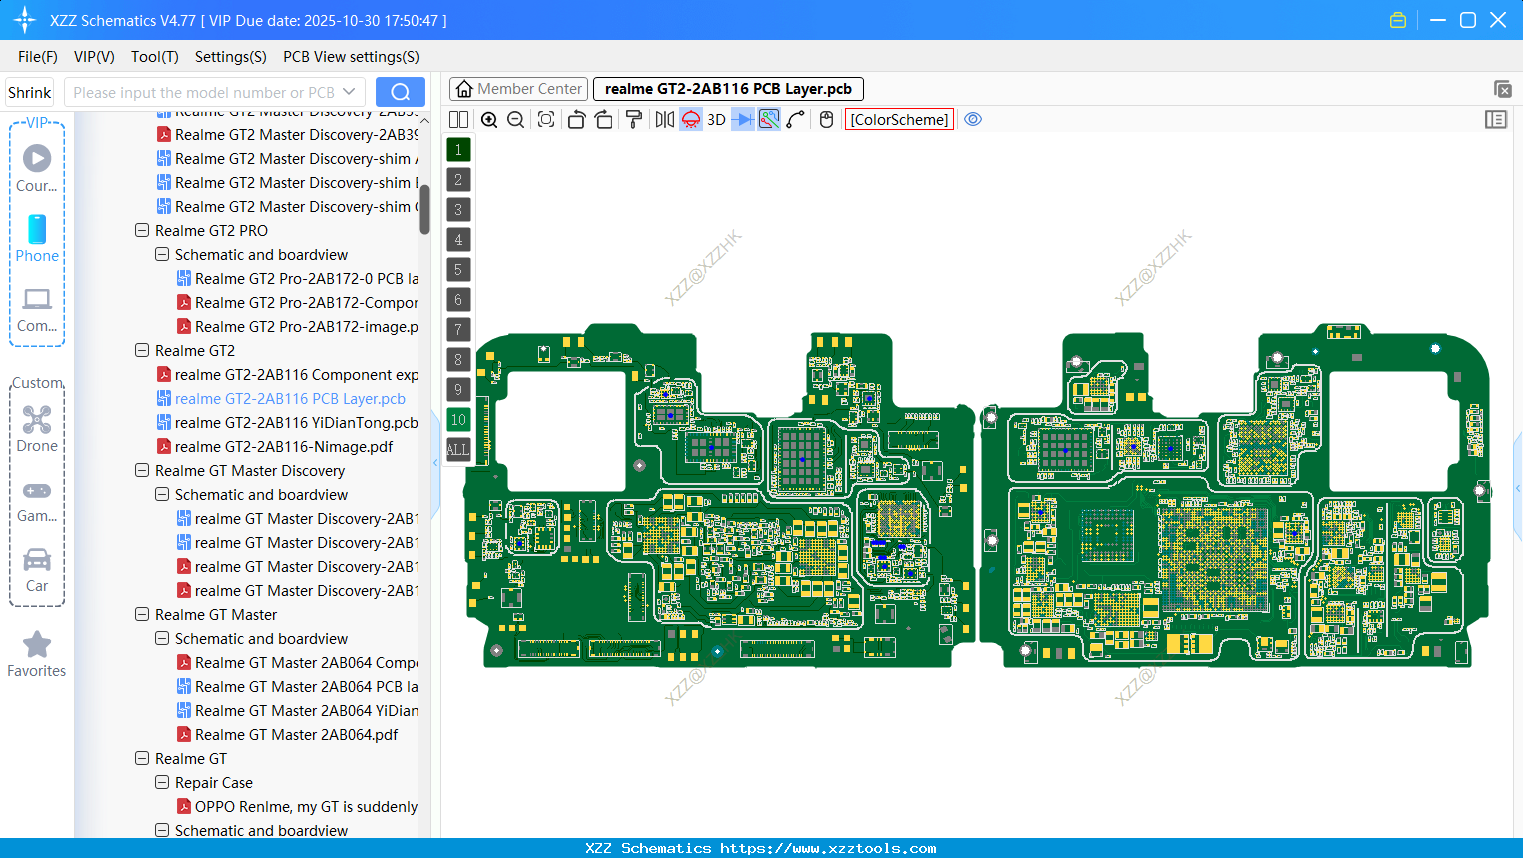Screen dimensions: 1523x858
Task: Toggle the red dome light icon
Action: click(x=691, y=120)
